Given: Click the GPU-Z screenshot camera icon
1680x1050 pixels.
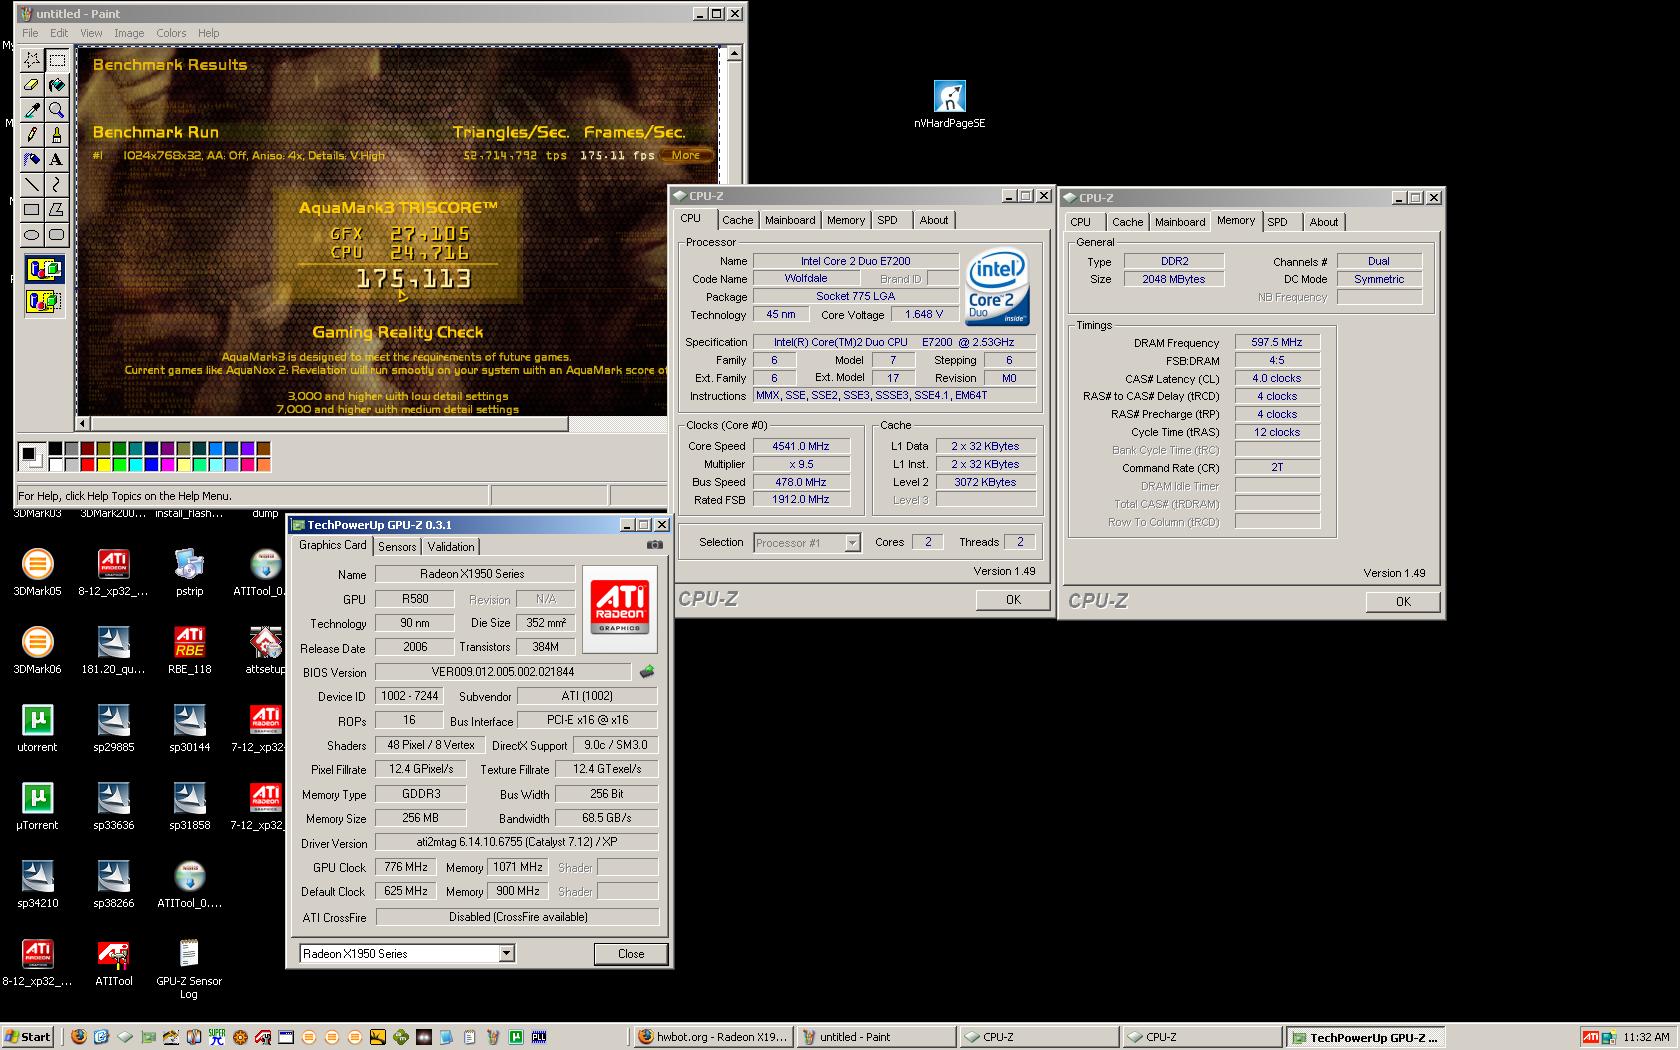Looking at the screenshot, I should click(654, 545).
